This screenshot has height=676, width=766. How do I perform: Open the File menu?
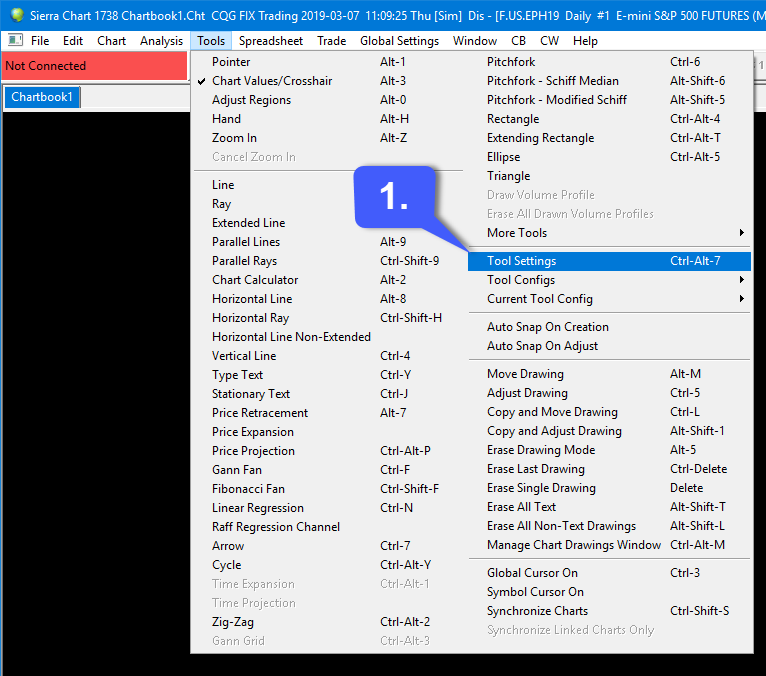(40, 41)
